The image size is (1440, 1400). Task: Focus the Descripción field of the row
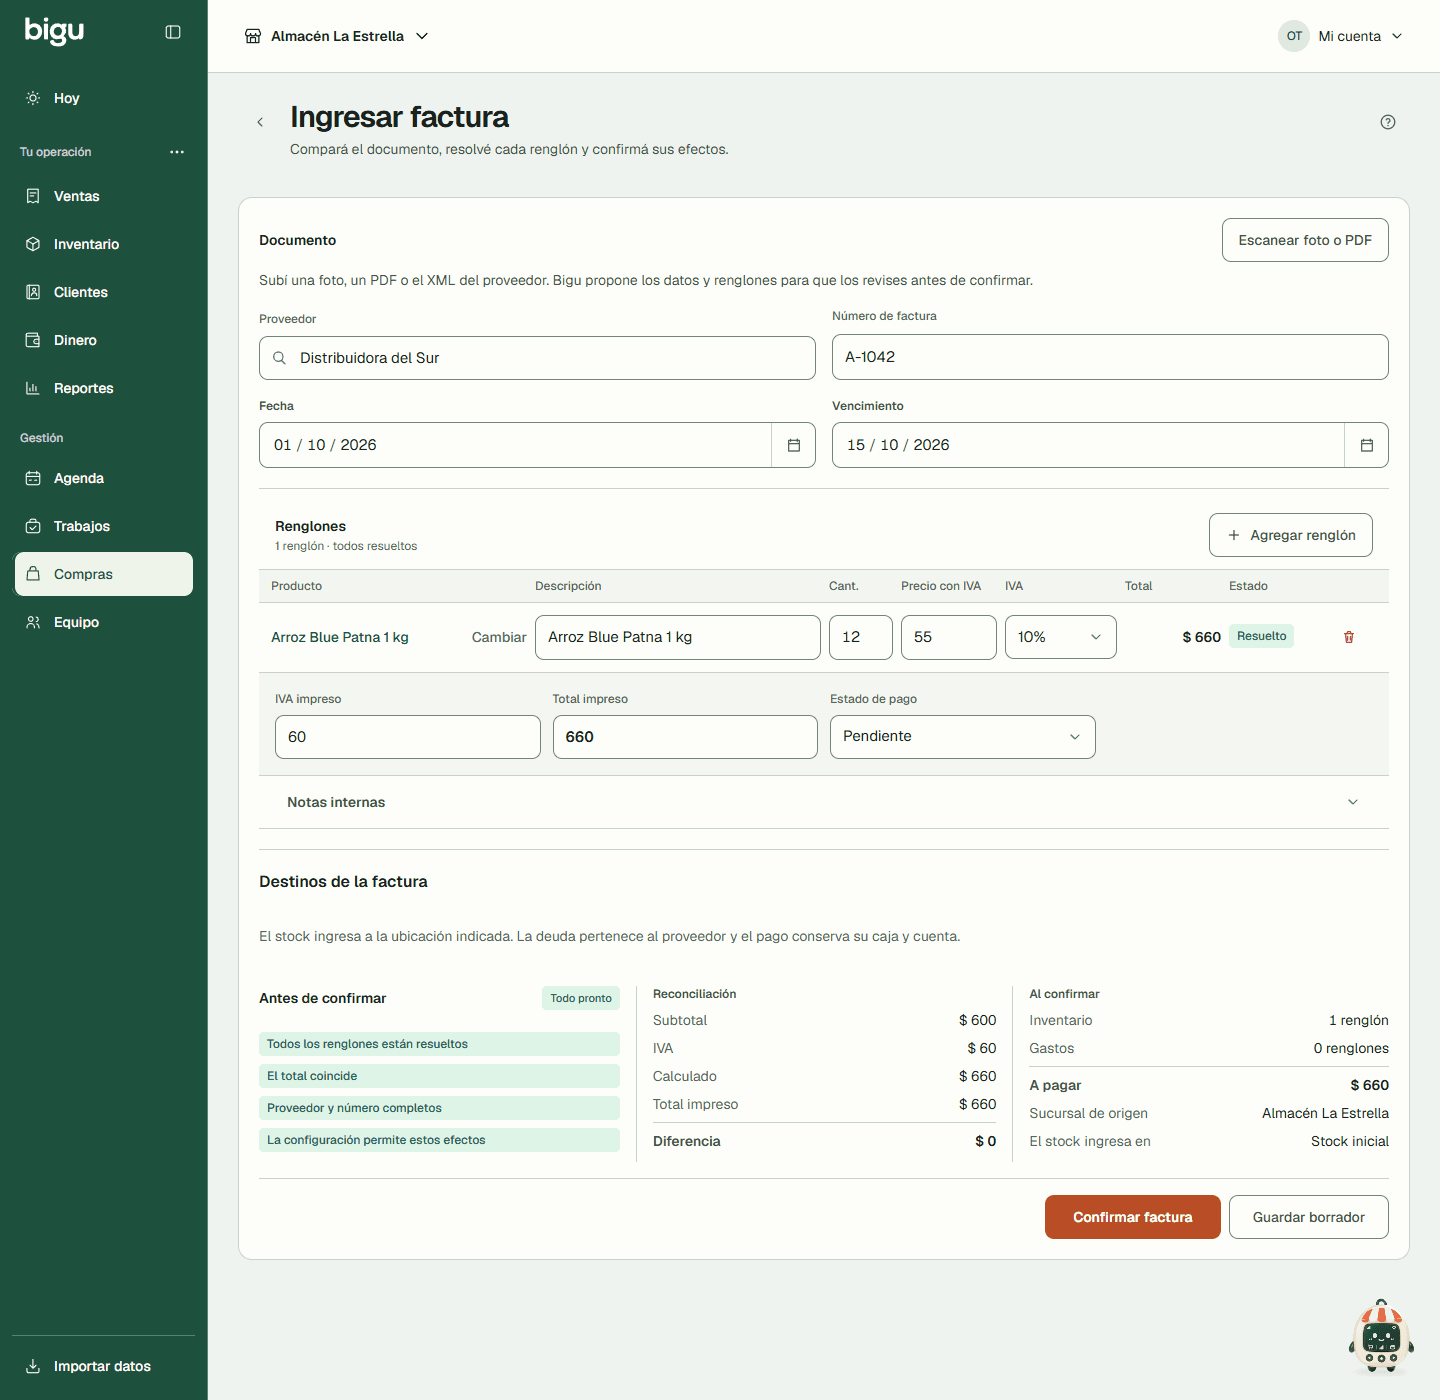click(678, 637)
